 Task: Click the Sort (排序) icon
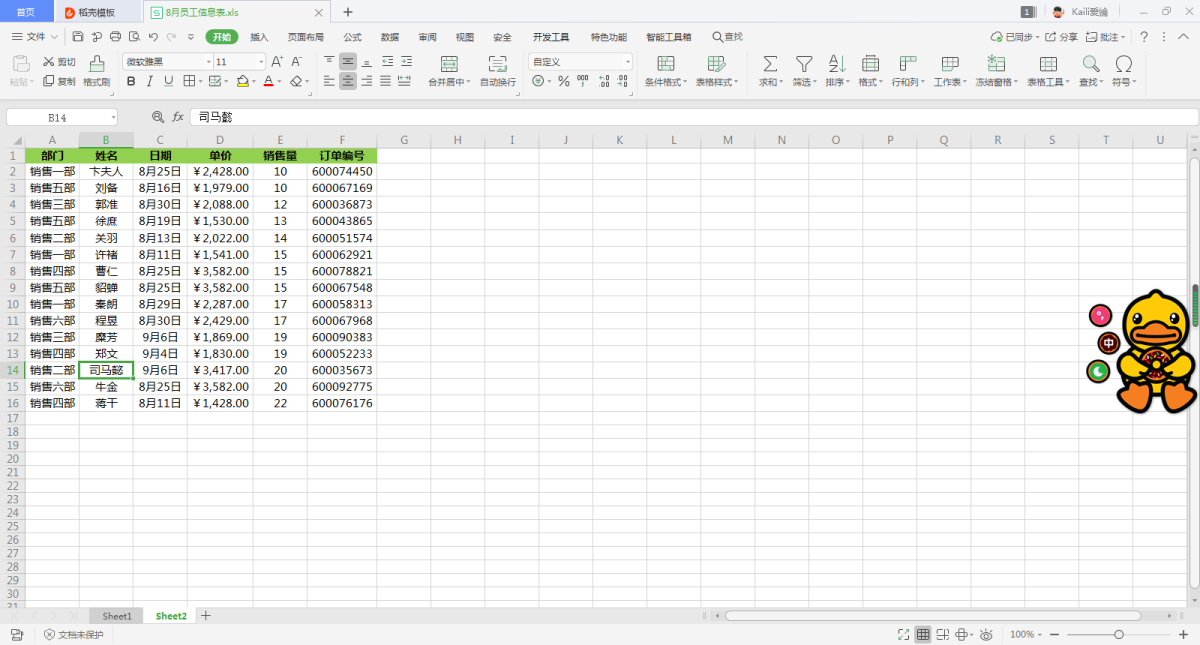point(836,64)
